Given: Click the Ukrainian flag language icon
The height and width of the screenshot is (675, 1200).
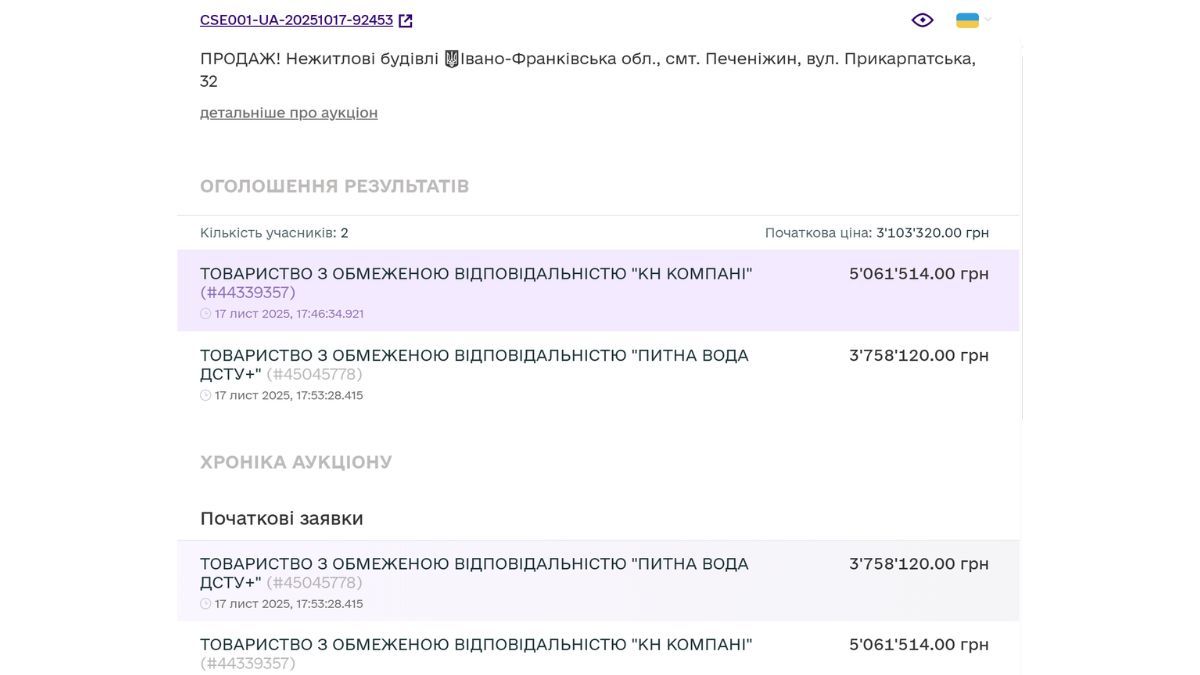Looking at the screenshot, I should click(x=965, y=18).
